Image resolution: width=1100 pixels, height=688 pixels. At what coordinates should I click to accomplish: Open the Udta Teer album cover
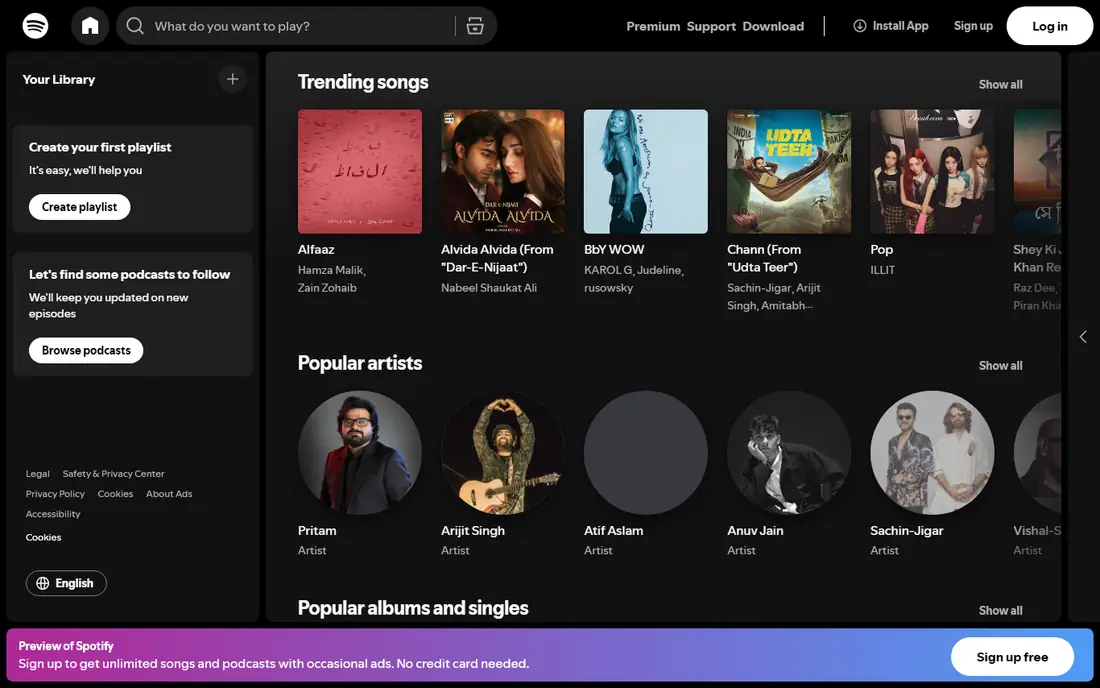point(789,171)
